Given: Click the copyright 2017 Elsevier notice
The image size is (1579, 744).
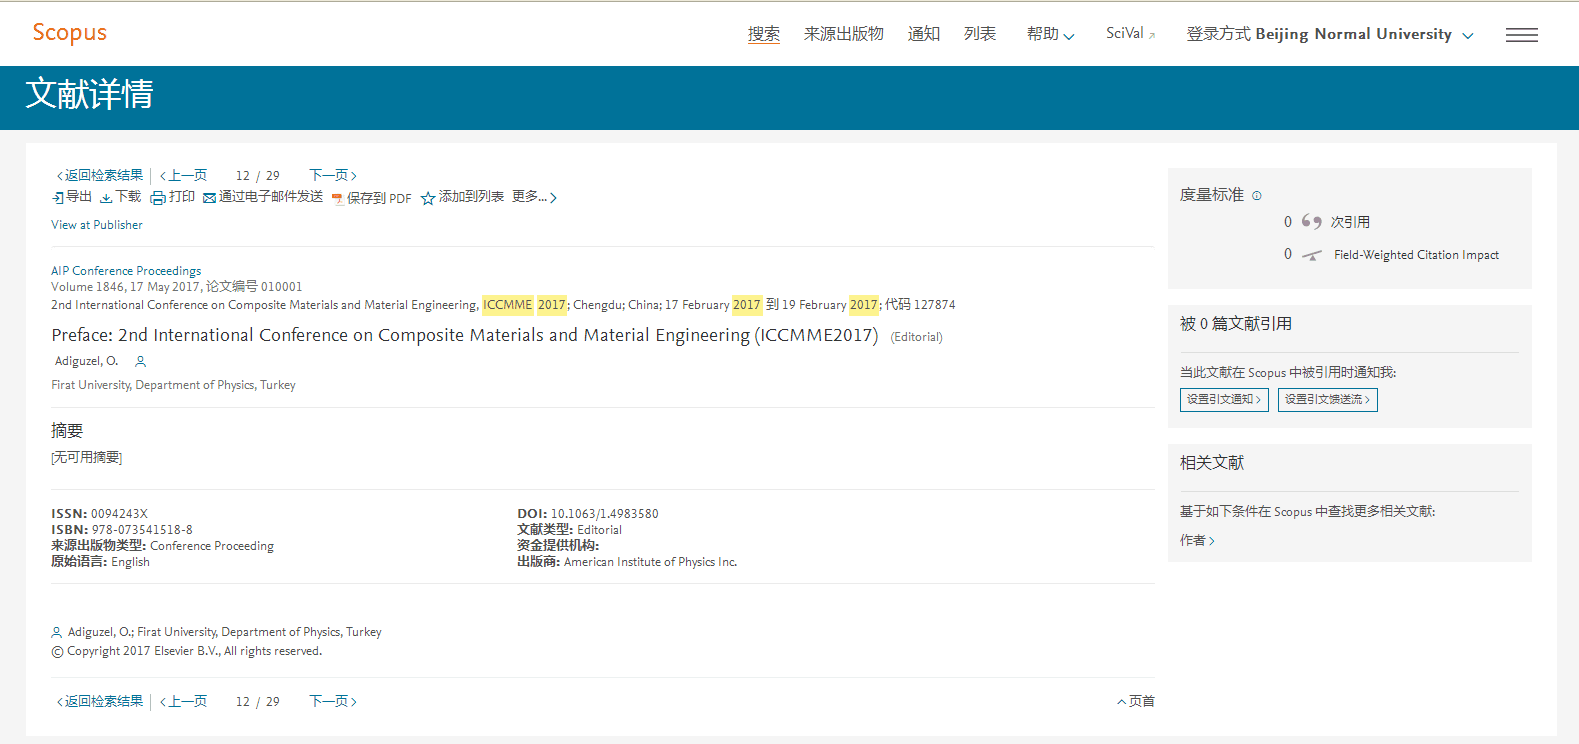Looking at the screenshot, I should click(x=187, y=651).
